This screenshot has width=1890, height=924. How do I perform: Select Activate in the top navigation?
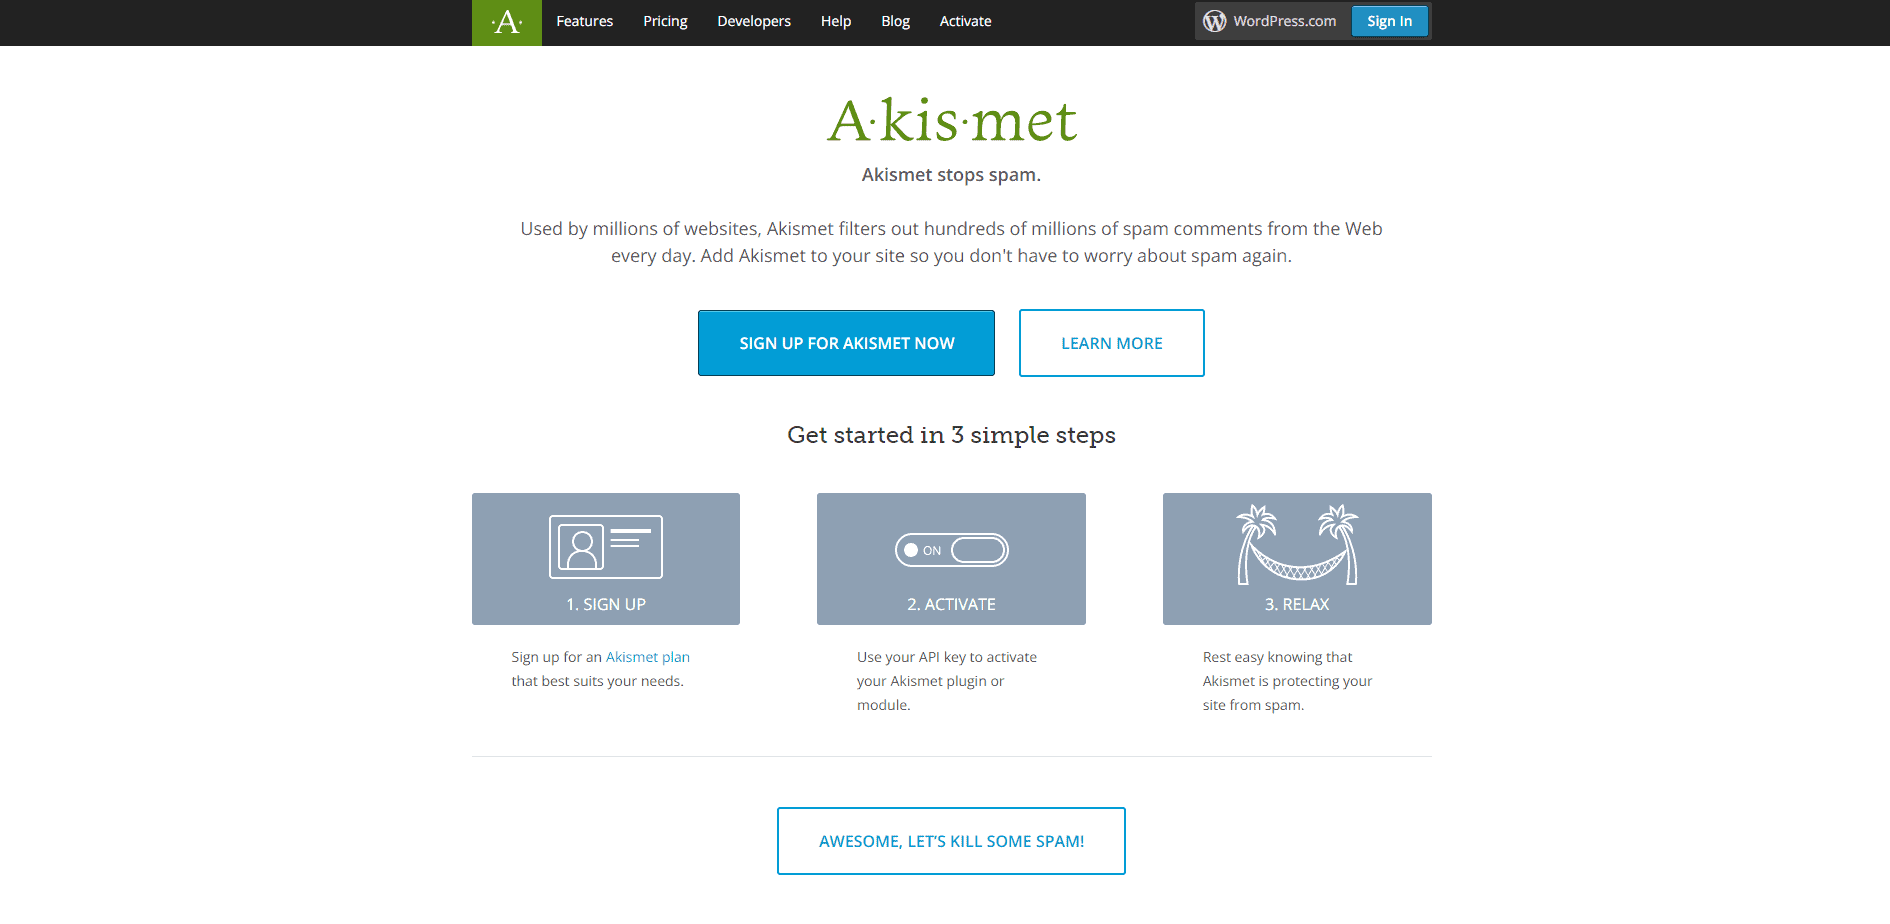click(966, 21)
